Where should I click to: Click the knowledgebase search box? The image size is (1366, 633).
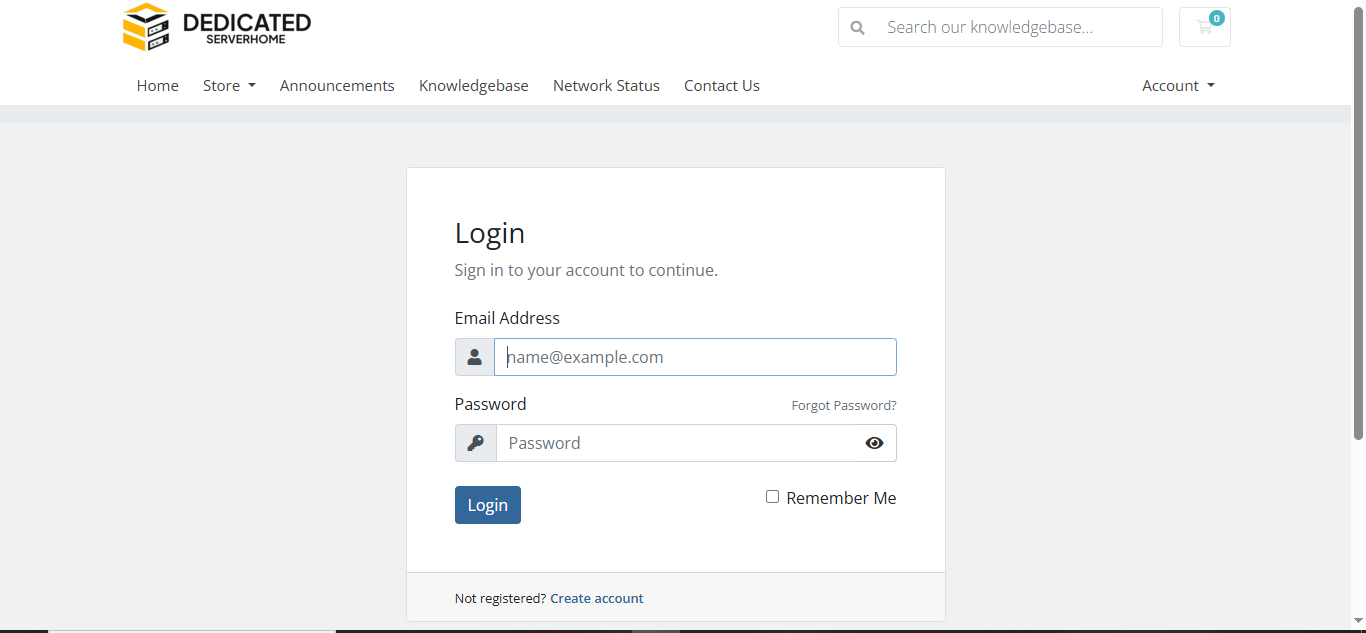coord(1015,28)
